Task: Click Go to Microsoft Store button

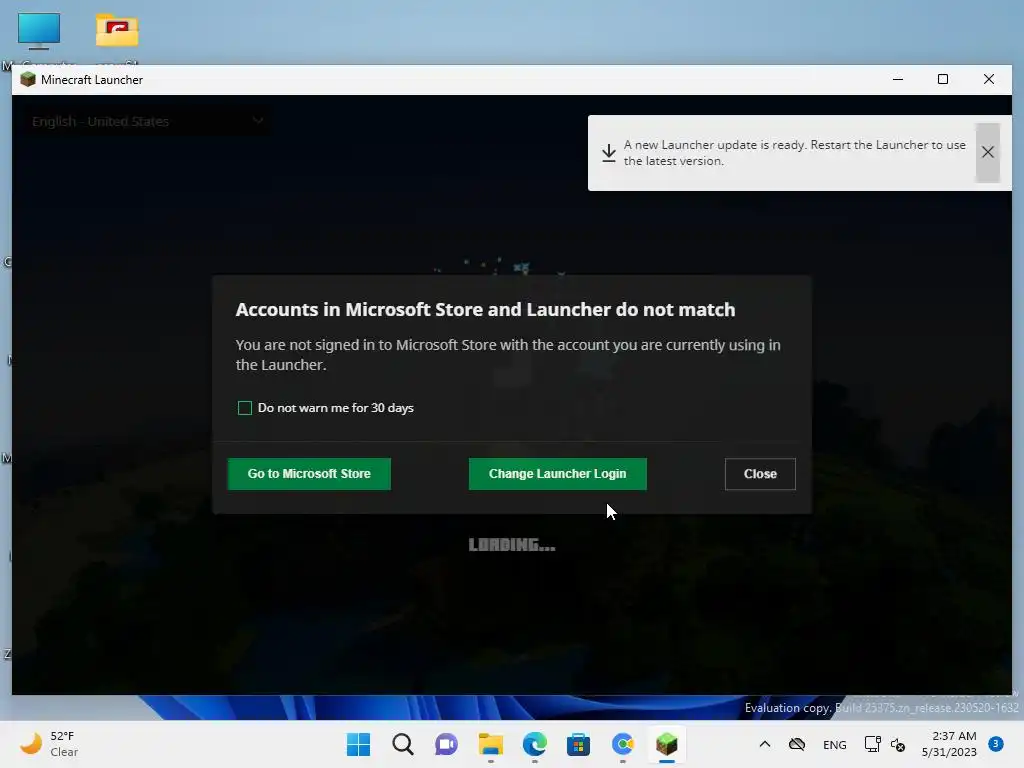Action: pos(309,474)
